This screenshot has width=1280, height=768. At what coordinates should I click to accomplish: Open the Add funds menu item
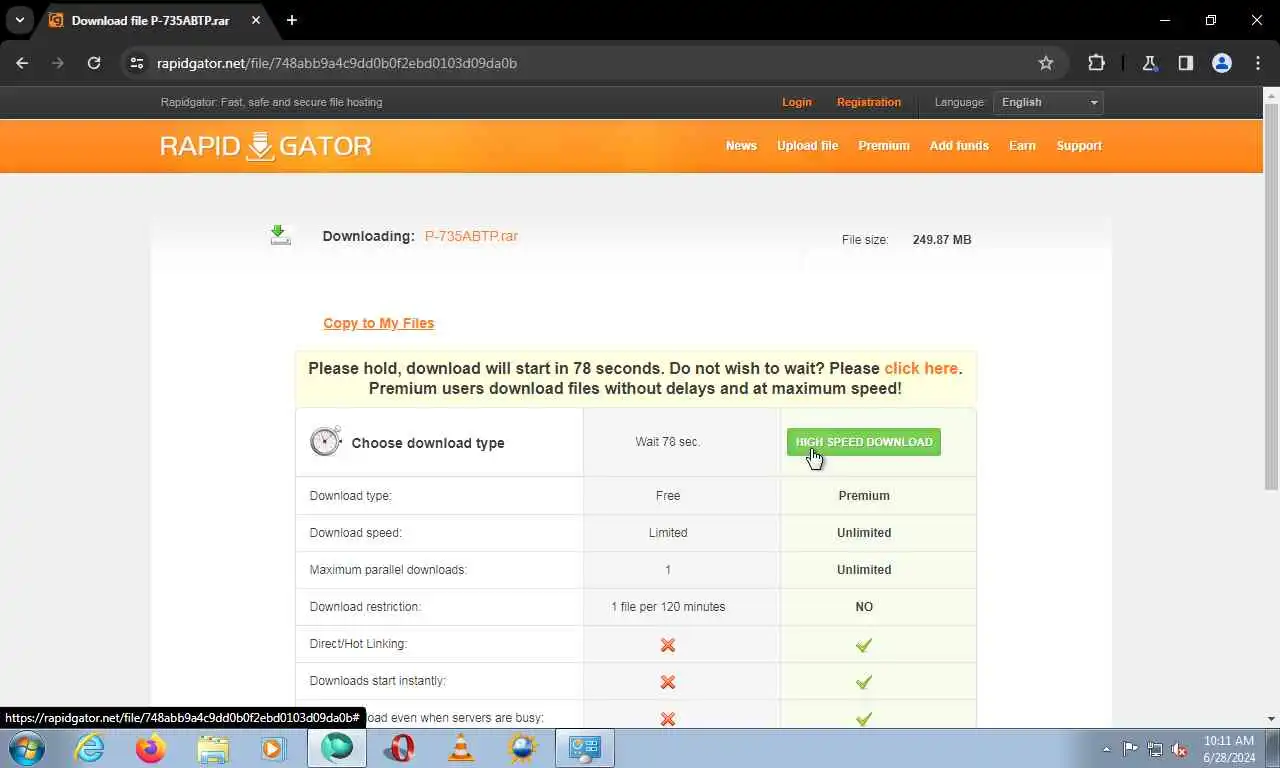tap(959, 146)
